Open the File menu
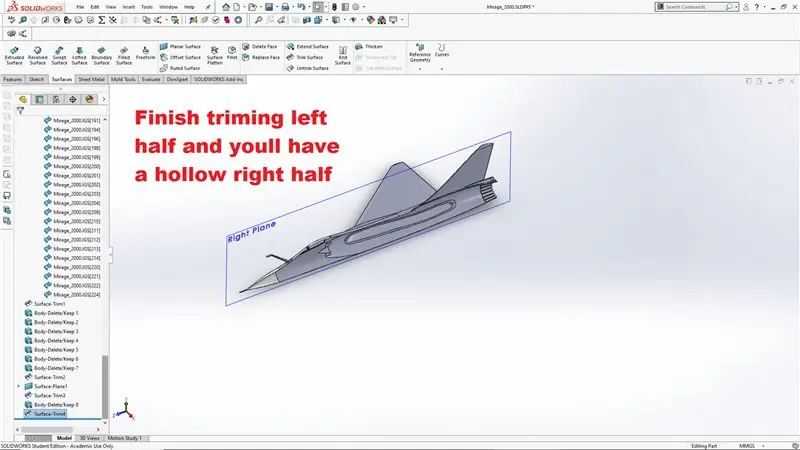 coord(80,7)
